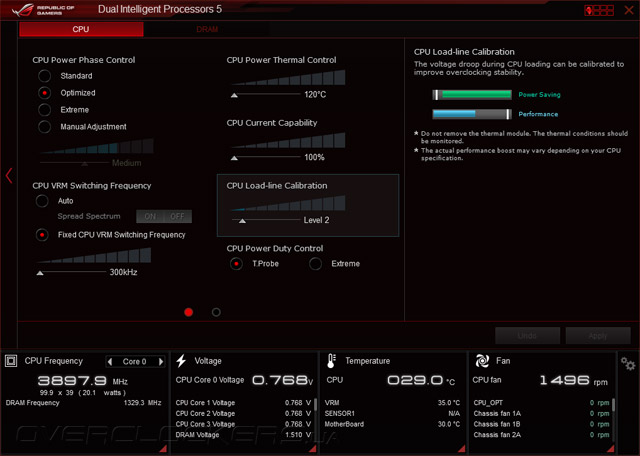640x456 pixels.
Task: Click the DRAM Frequency row
Action: (x=83, y=403)
